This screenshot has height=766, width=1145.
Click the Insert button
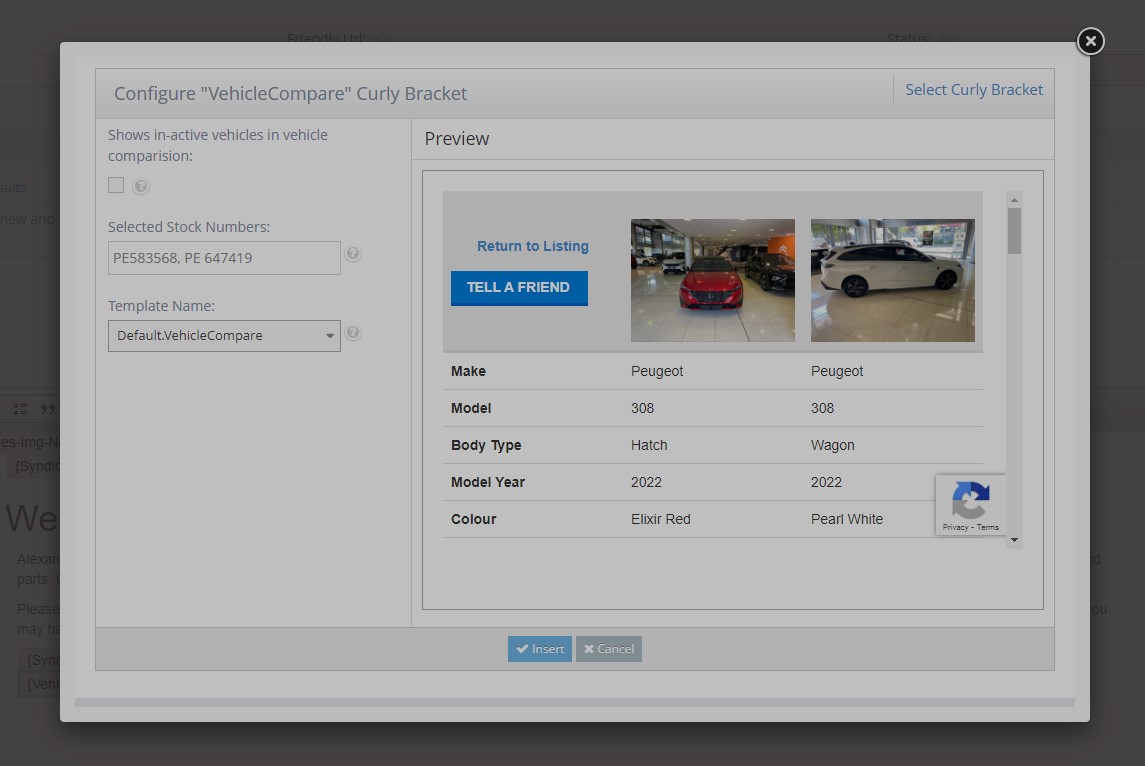point(539,648)
